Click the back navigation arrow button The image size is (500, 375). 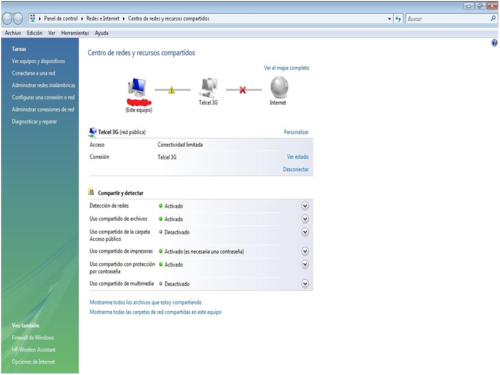pos(7,19)
